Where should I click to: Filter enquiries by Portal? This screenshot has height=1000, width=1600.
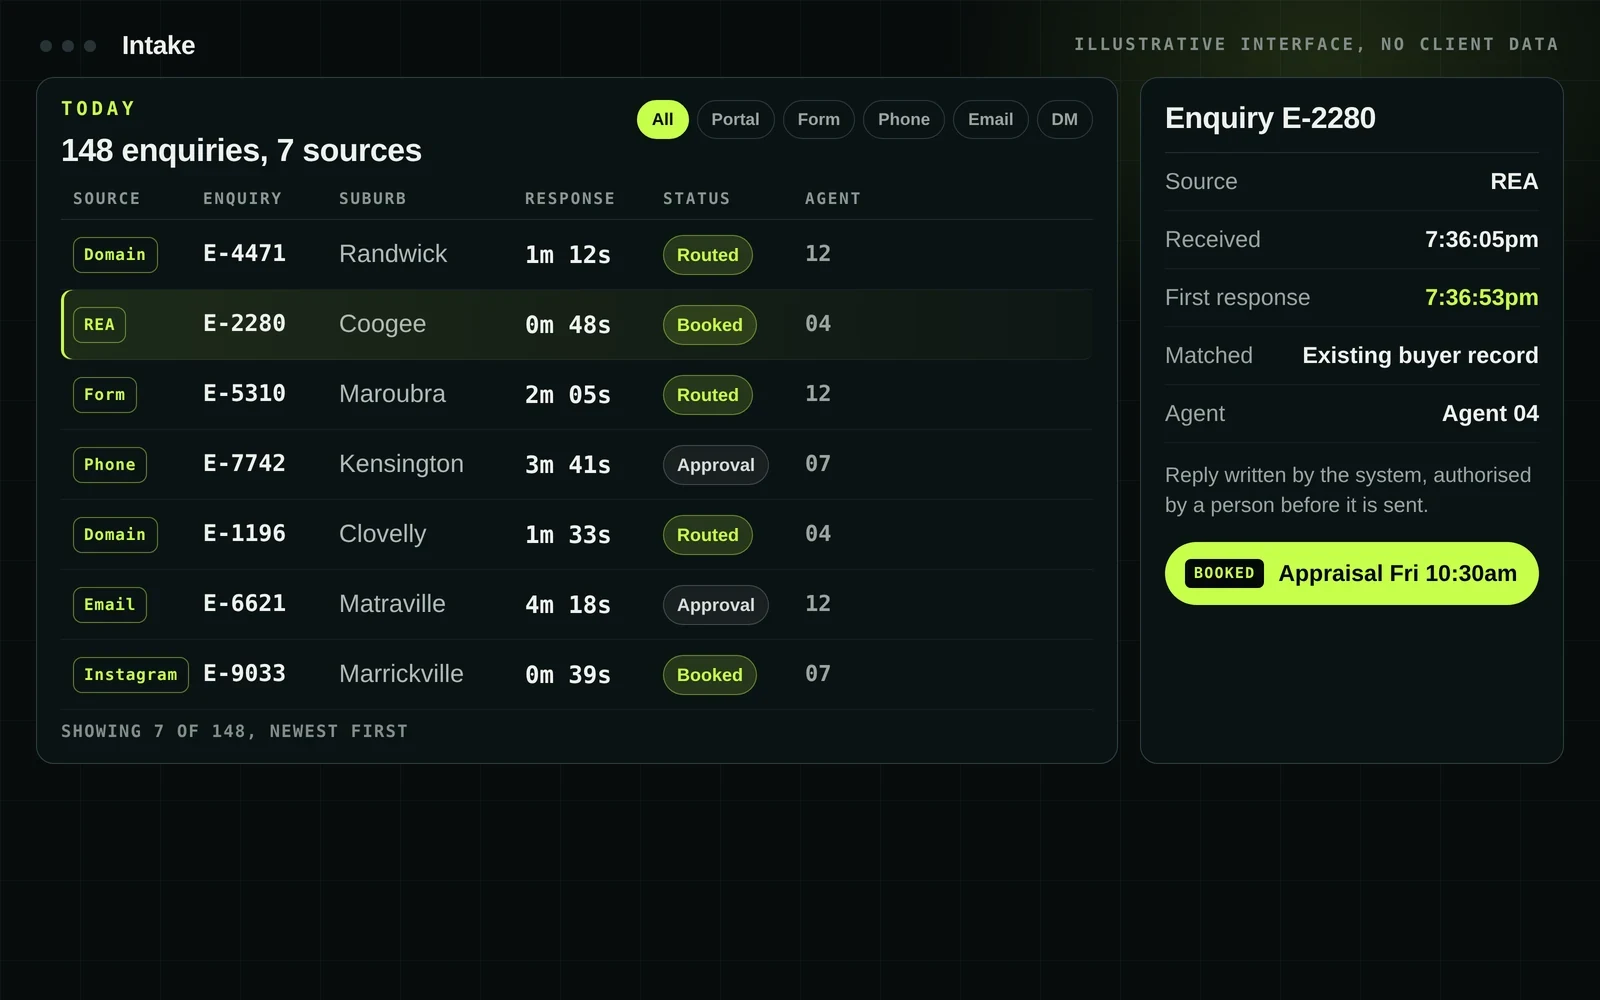(735, 119)
